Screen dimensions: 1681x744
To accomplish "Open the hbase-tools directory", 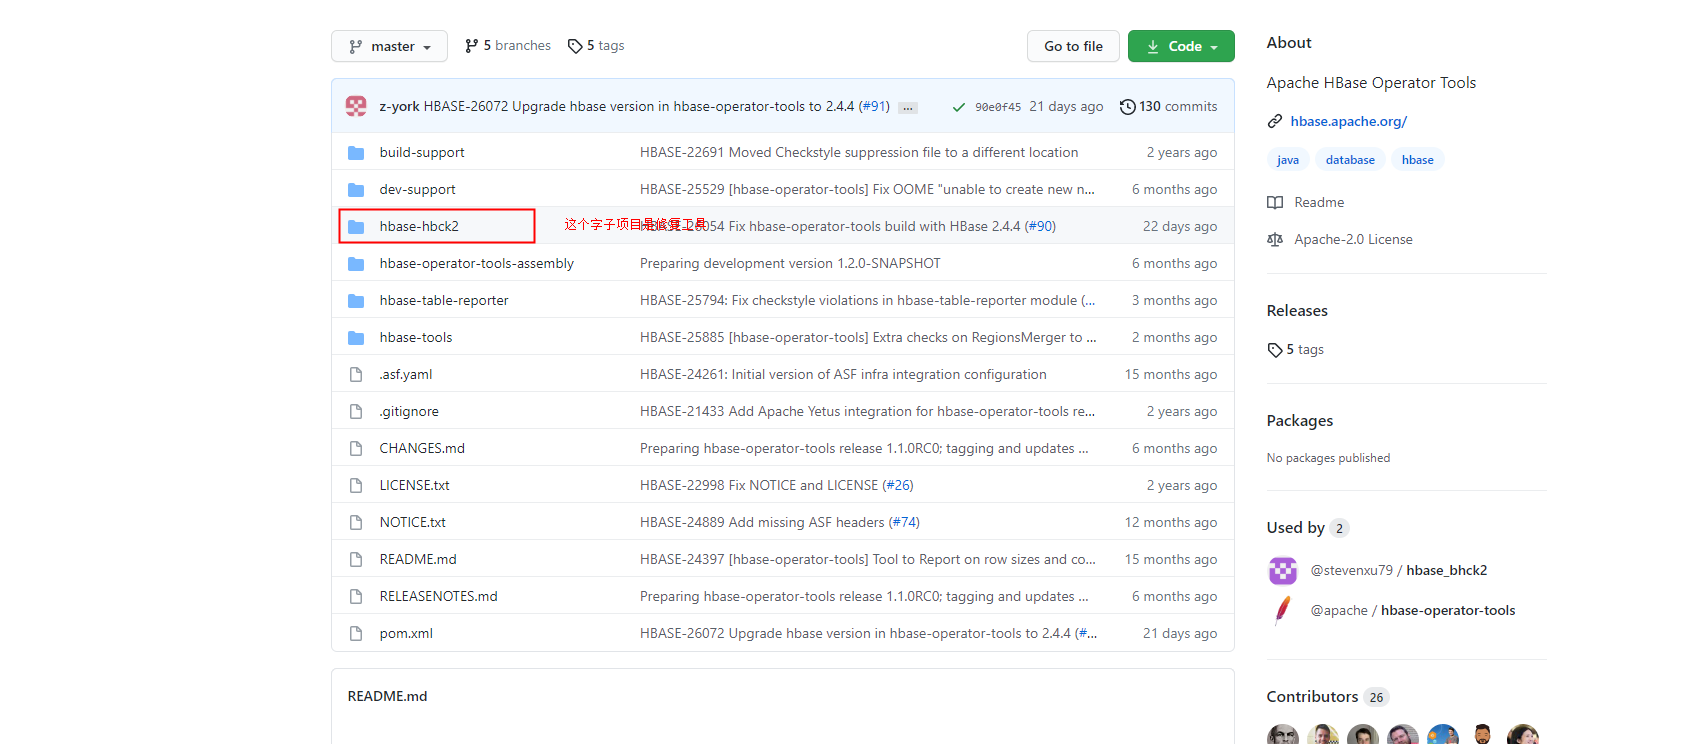I will point(416,337).
